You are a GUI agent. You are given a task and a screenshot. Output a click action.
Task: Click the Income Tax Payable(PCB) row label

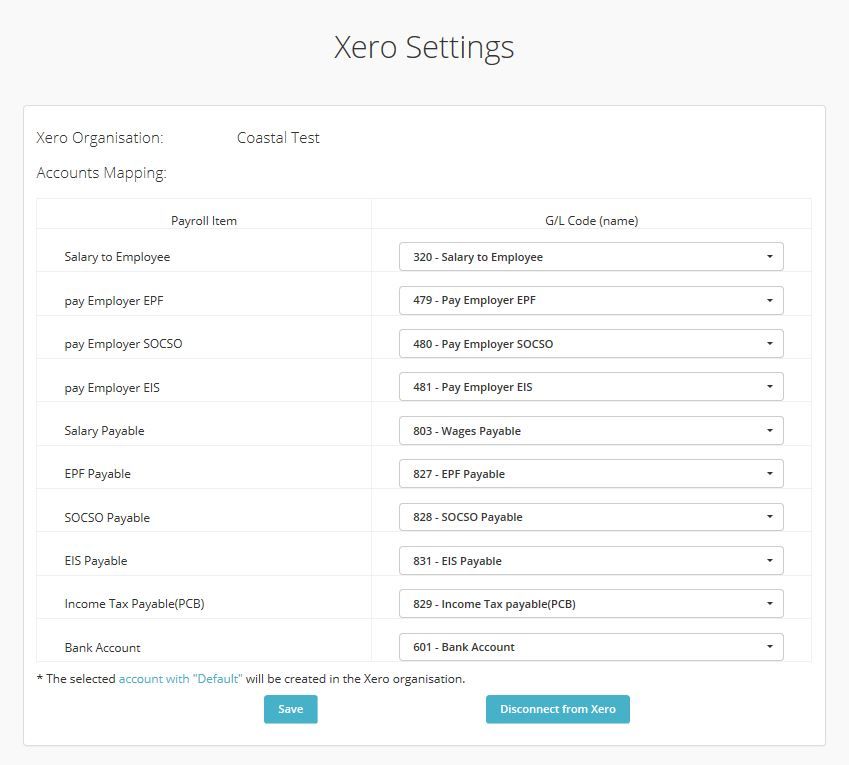tap(134, 604)
